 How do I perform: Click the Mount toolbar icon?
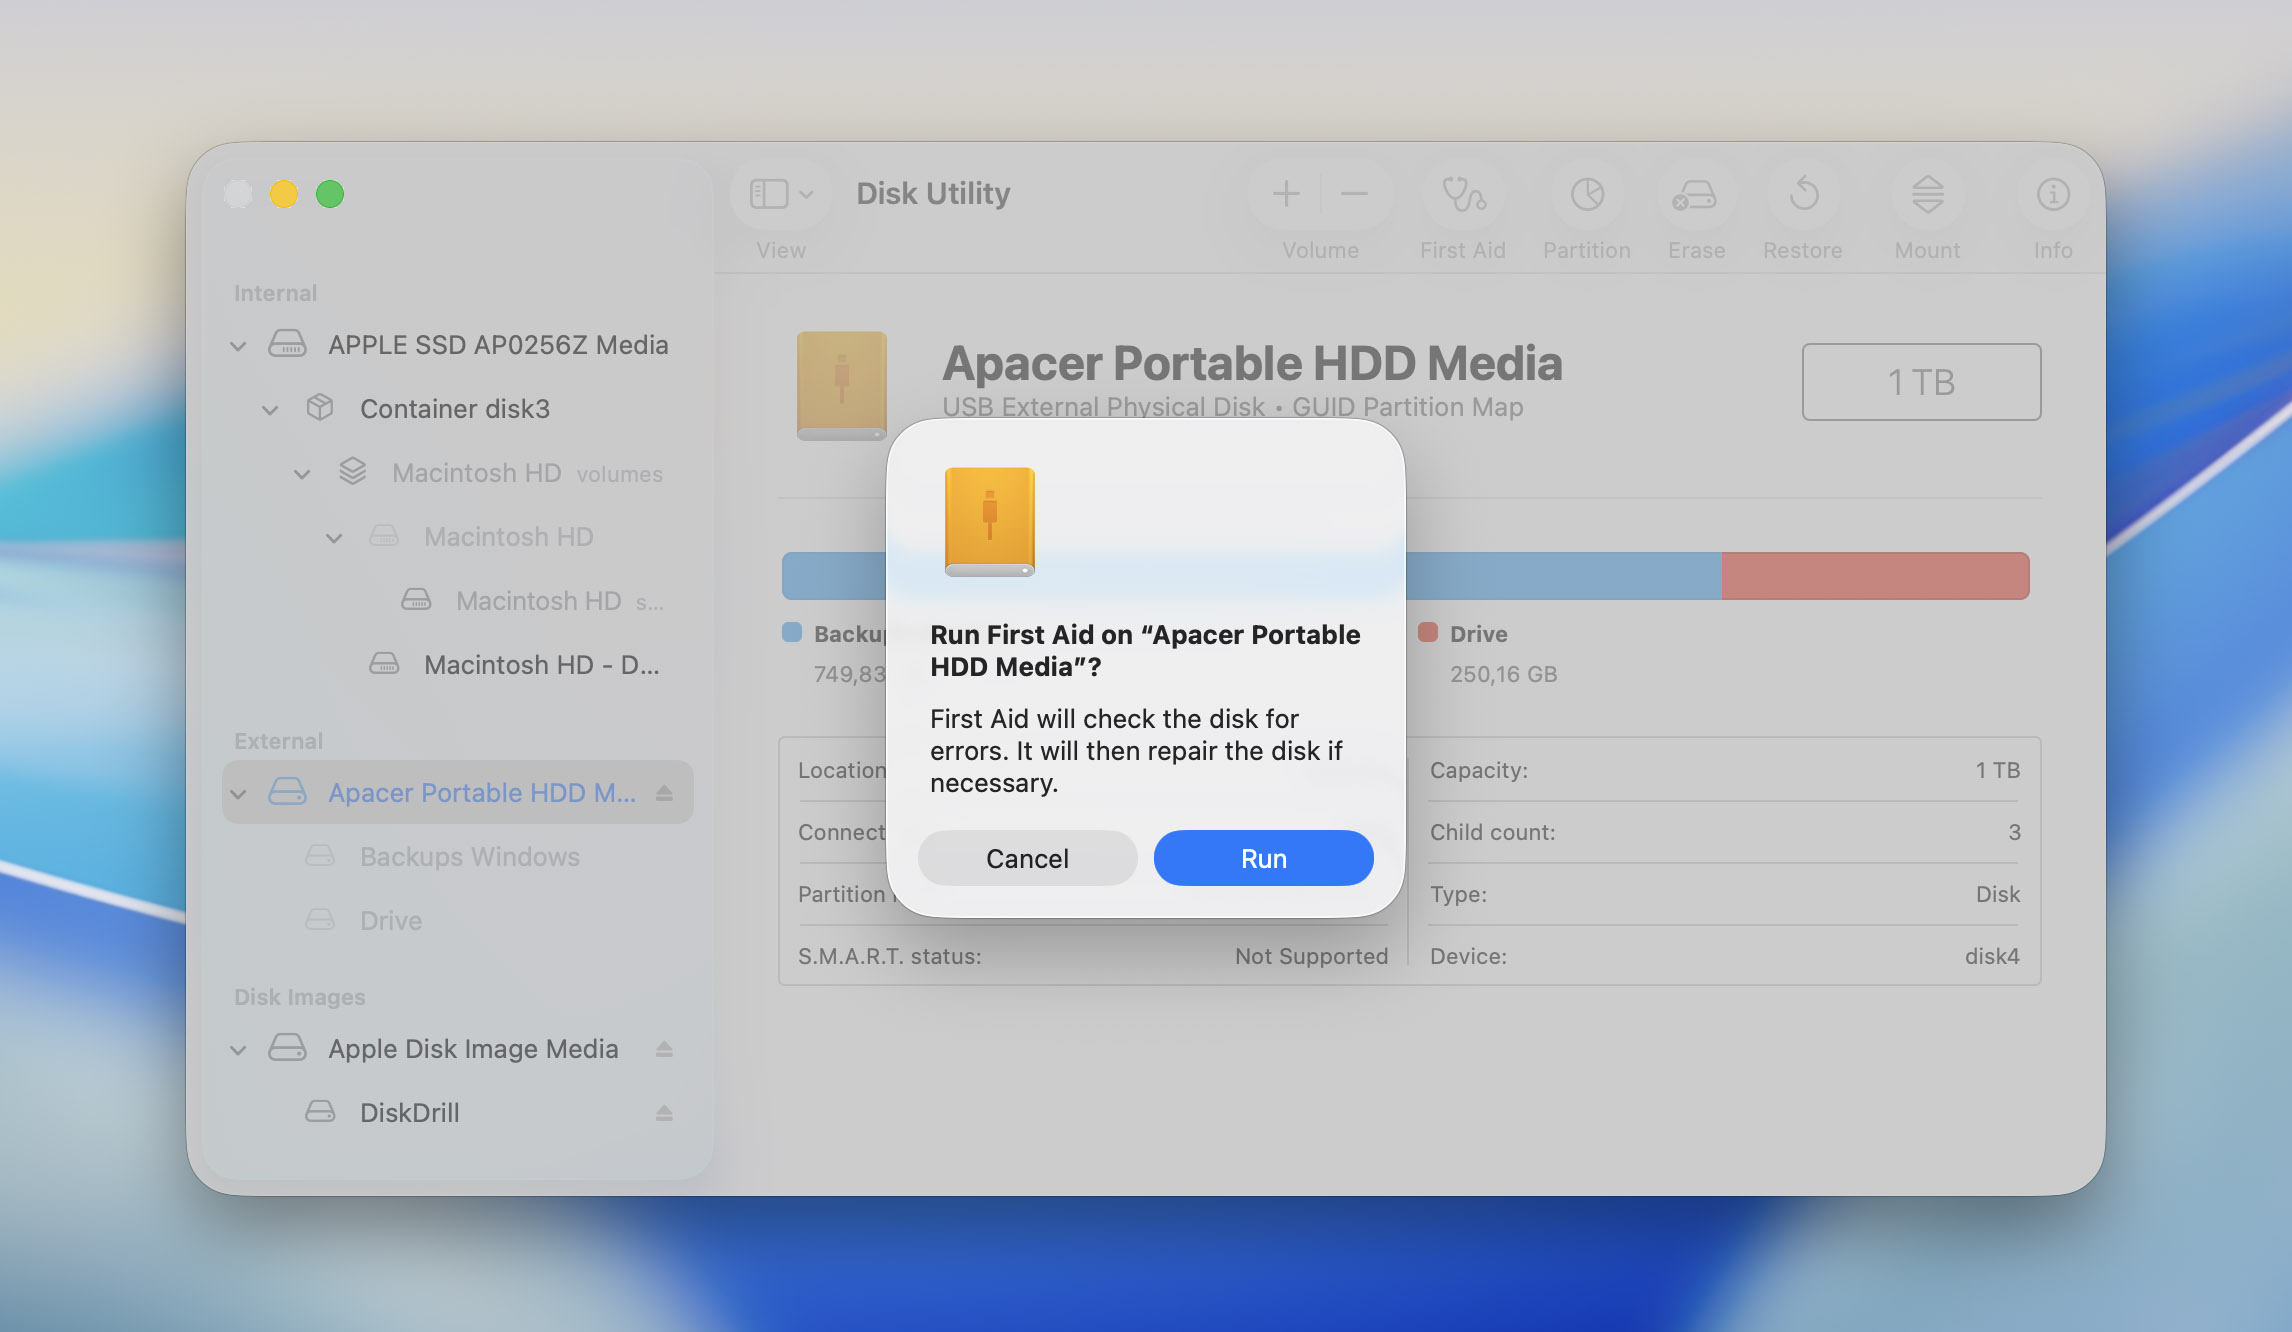click(x=1927, y=194)
